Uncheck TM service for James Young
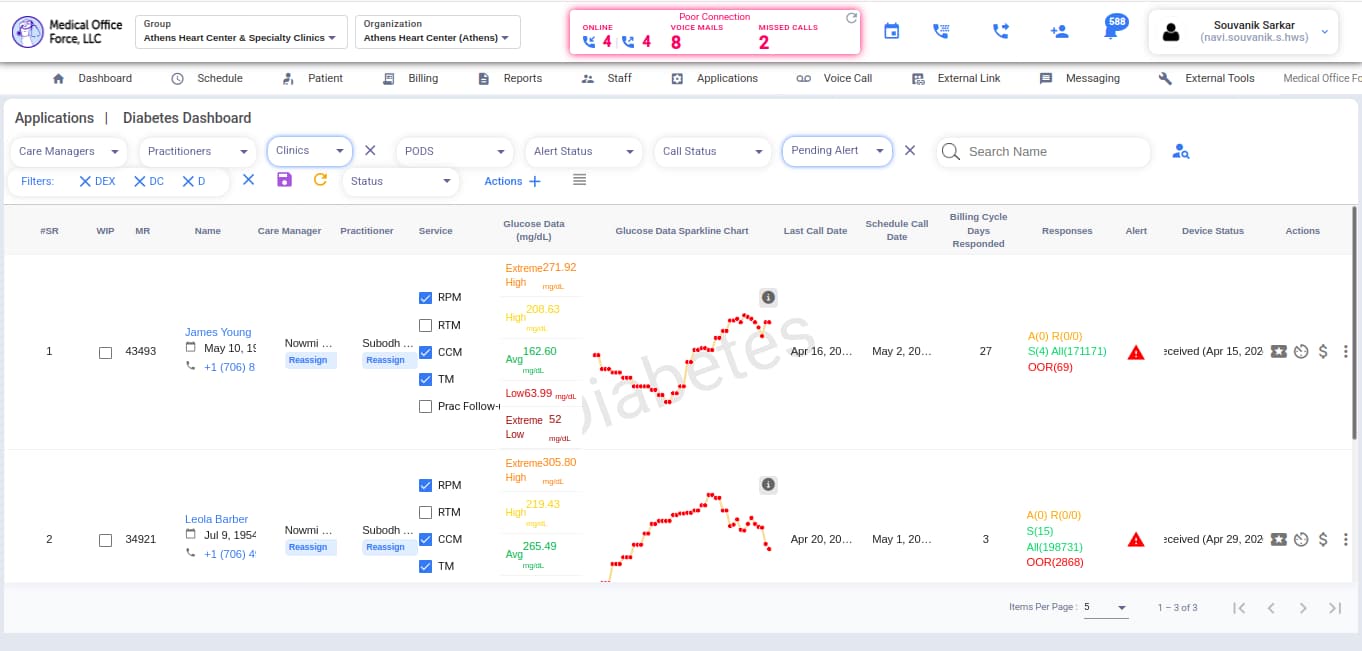 point(425,379)
